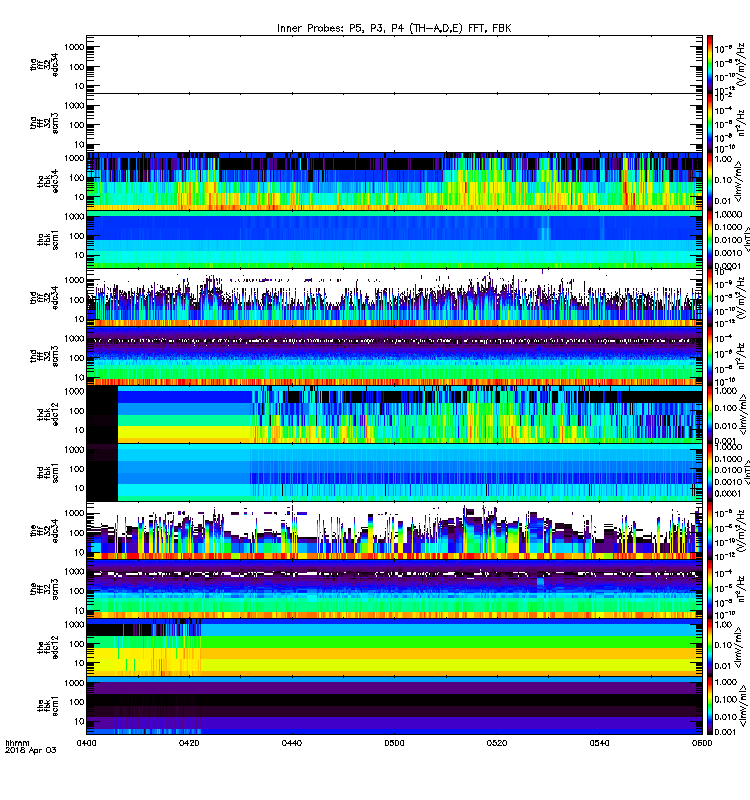
Task: Select the 'tha fbk edc34' panel label
Action: click(x=48, y=181)
